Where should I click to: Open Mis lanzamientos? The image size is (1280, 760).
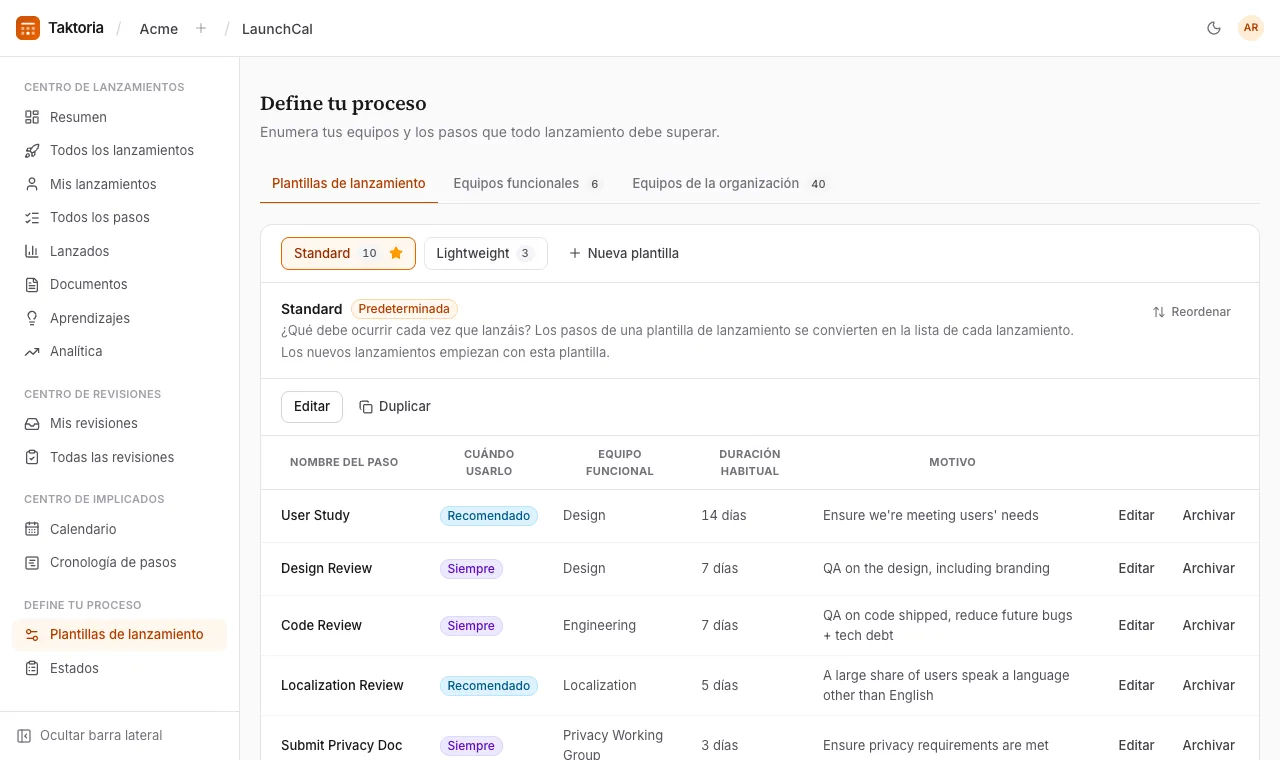click(120, 184)
